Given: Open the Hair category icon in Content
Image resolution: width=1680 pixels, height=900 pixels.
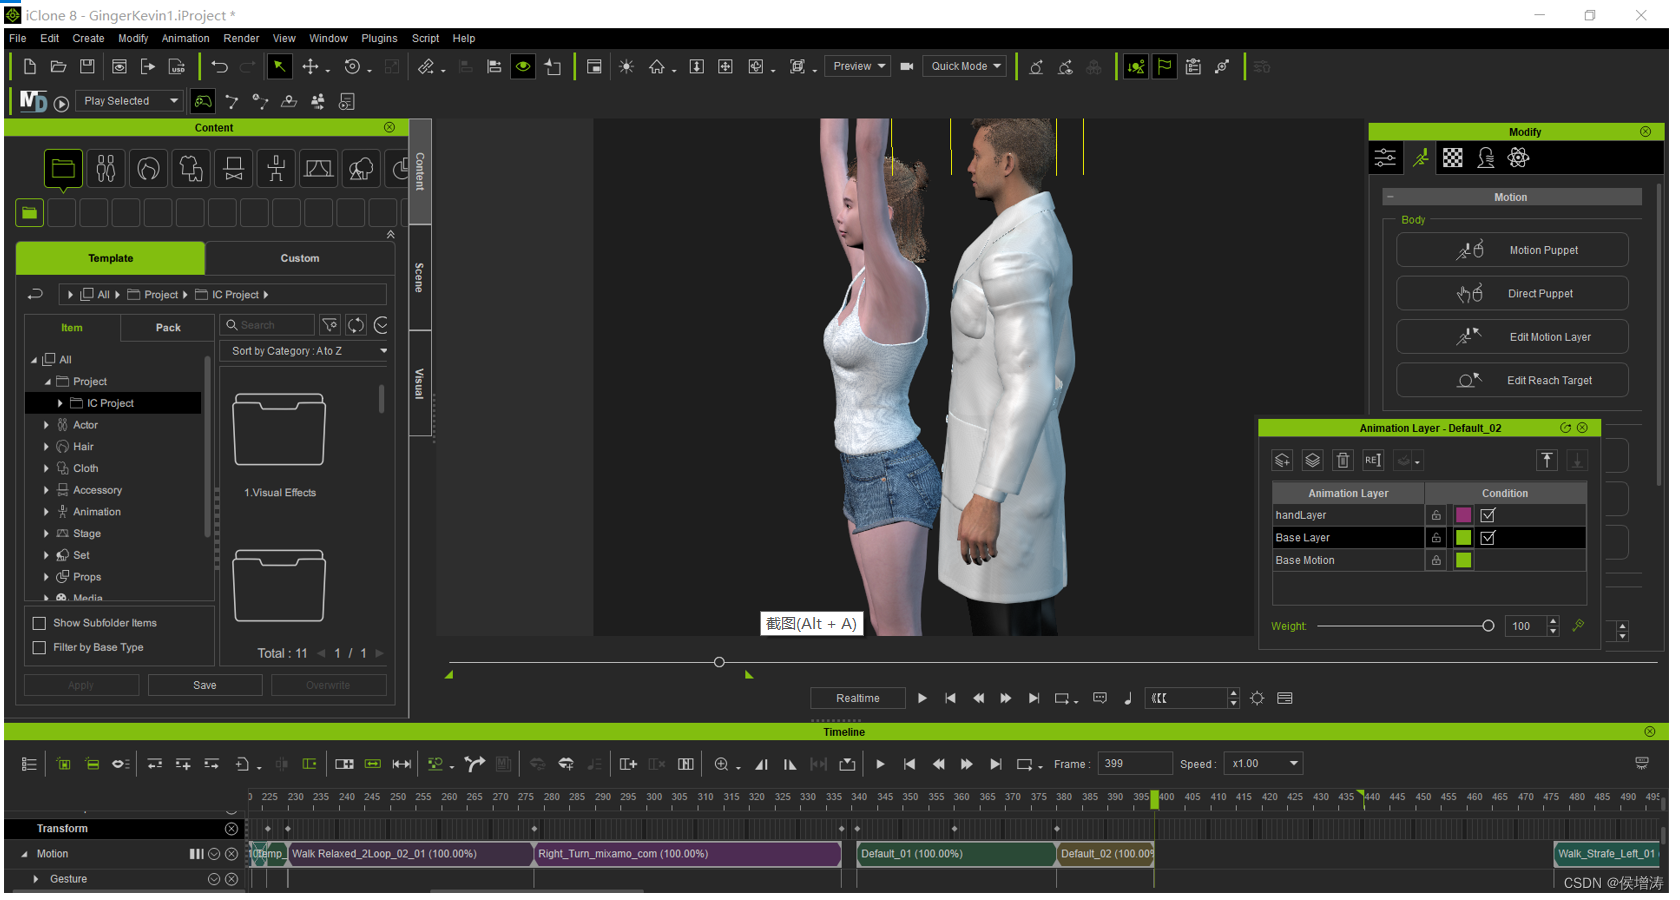Looking at the screenshot, I should point(148,168).
